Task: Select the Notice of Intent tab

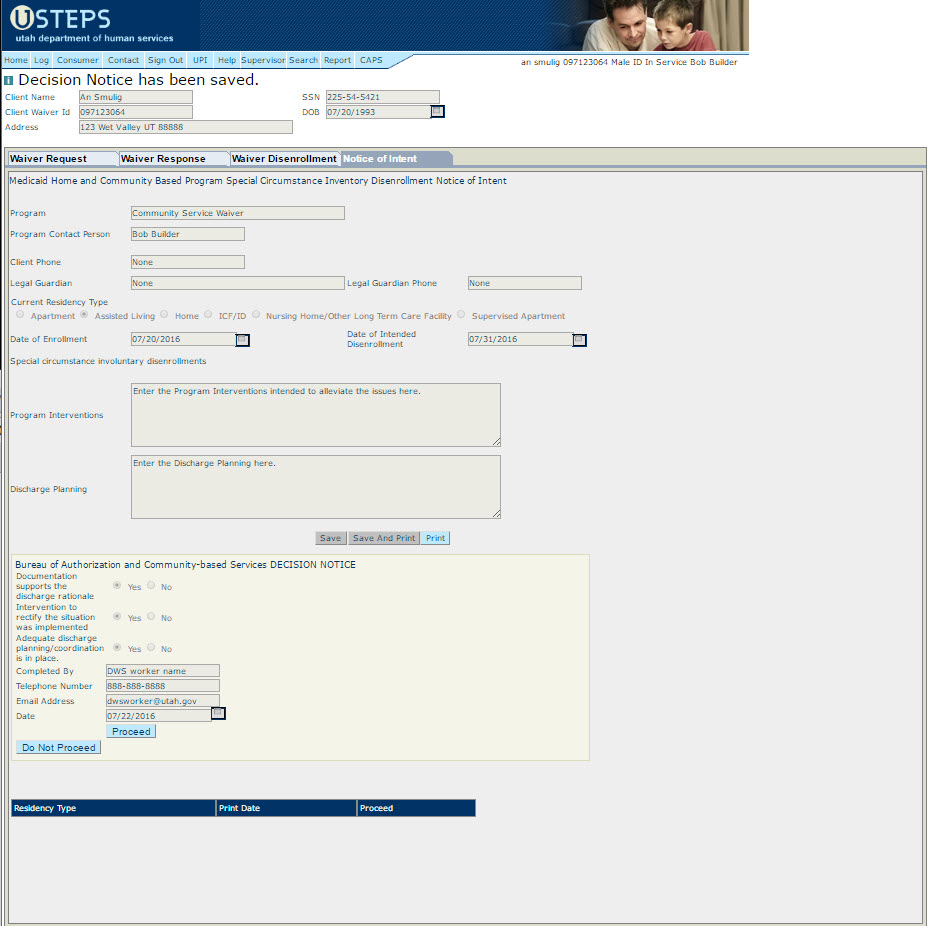Action: [396, 158]
